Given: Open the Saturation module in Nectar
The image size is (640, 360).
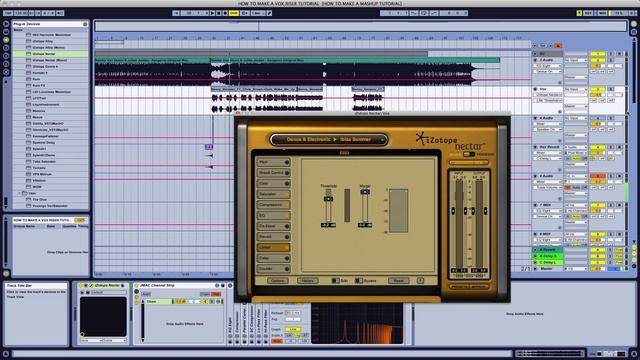Looking at the screenshot, I should pyautogui.click(x=273, y=194).
